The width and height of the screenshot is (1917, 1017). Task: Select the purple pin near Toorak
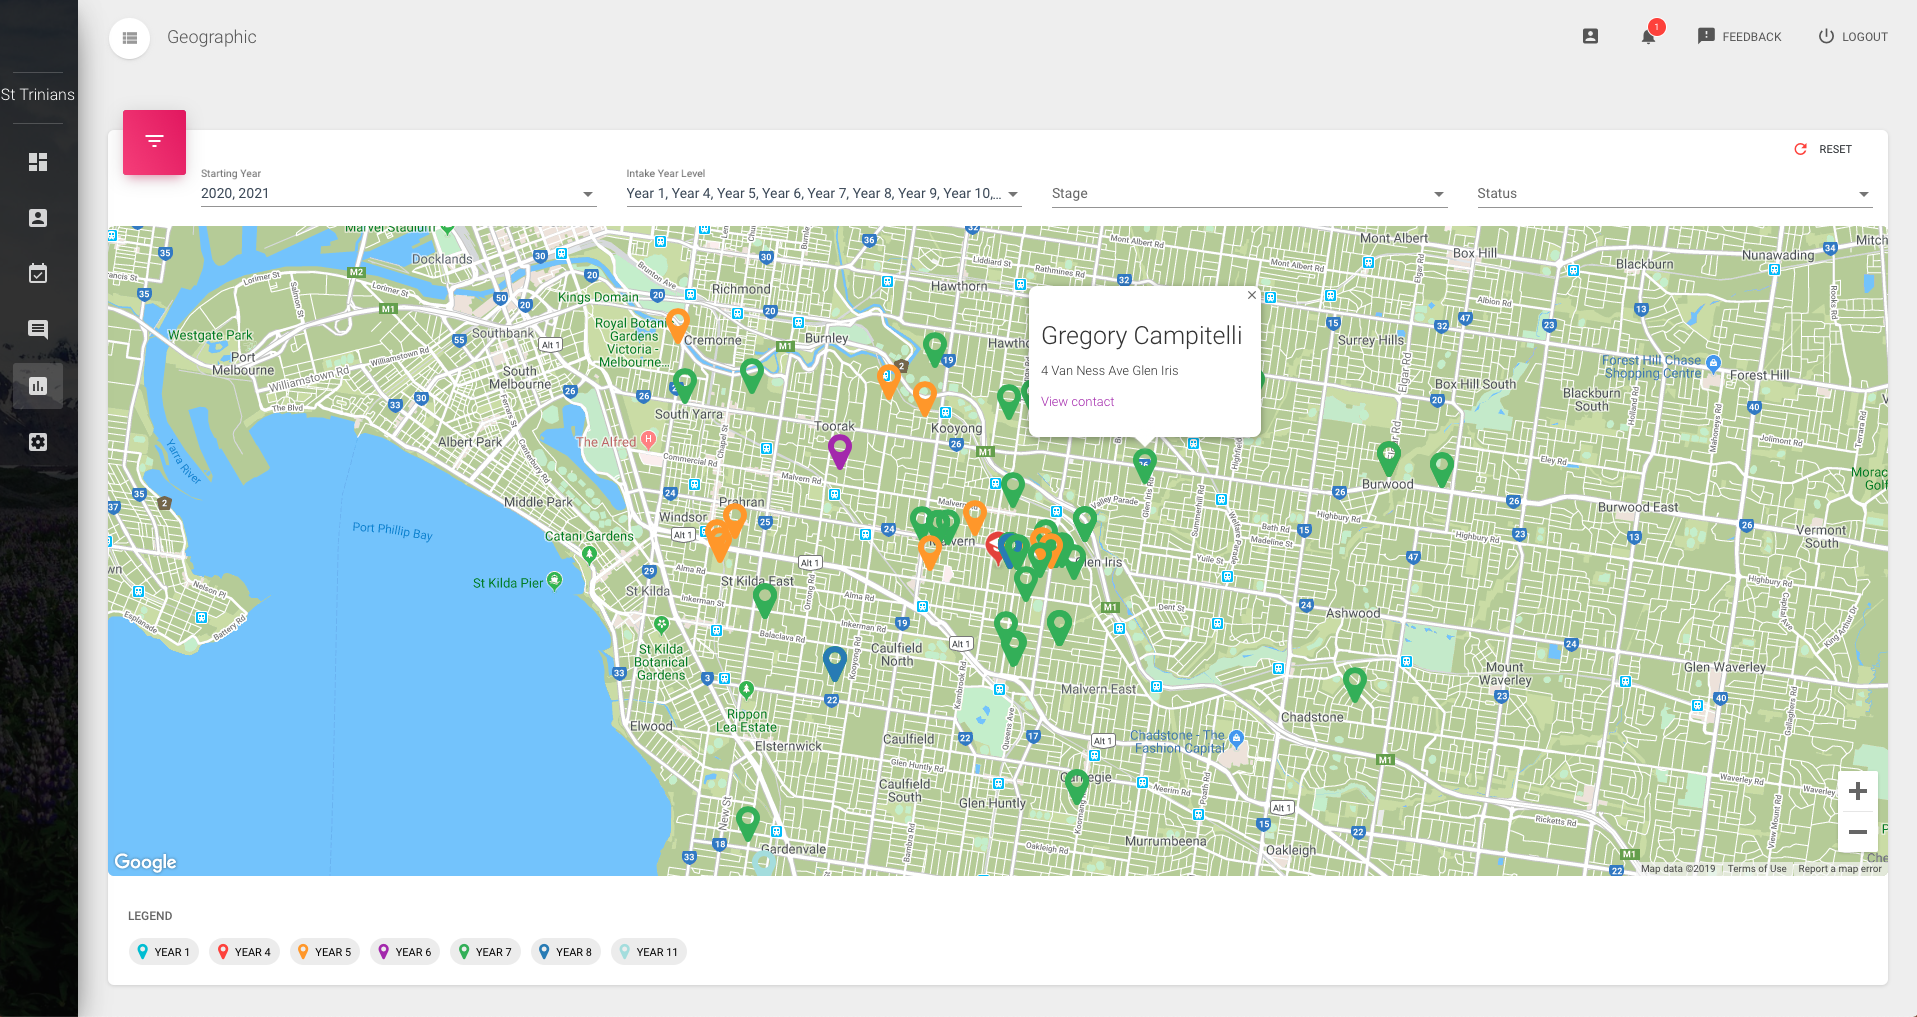click(x=840, y=451)
